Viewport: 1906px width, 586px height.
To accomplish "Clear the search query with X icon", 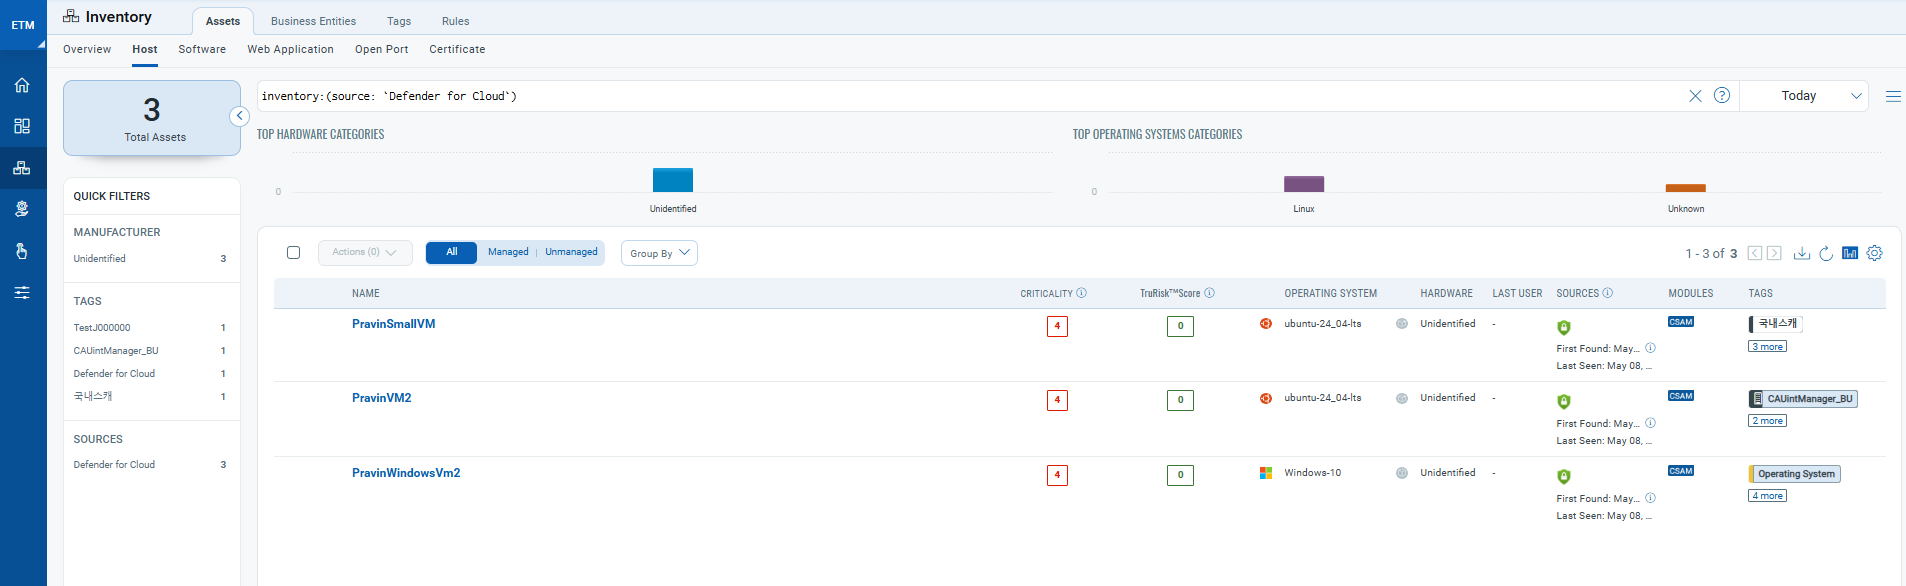I will (1695, 96).
